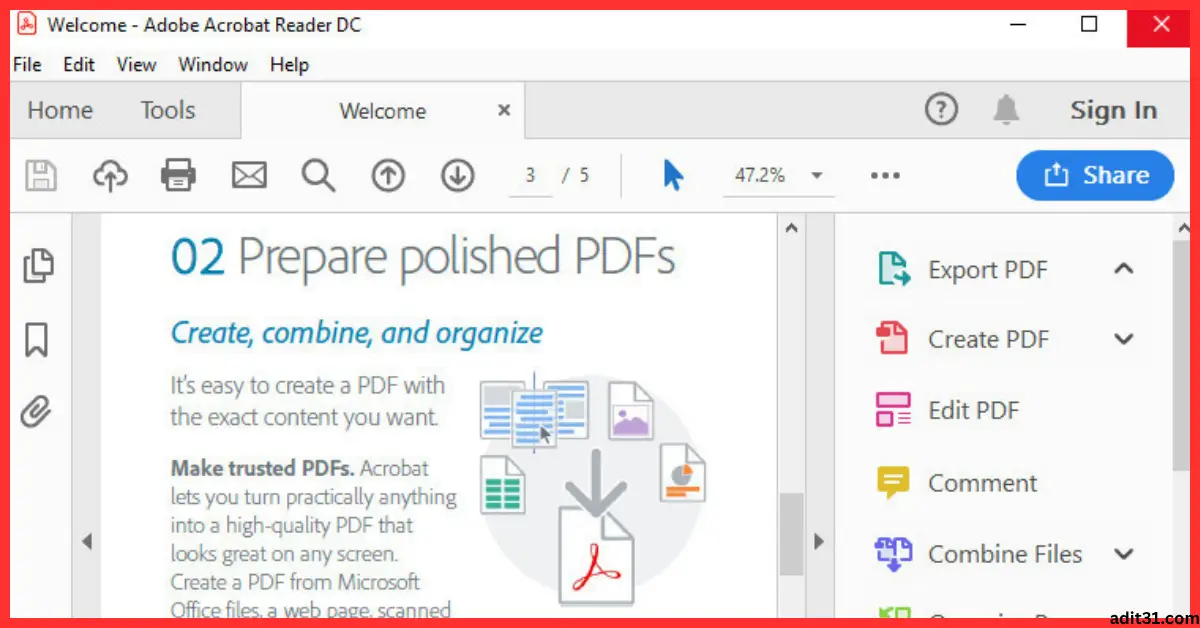The image size is (1200, 628).
Task: Open more tools three-dots icon
Action: [885, 176]
